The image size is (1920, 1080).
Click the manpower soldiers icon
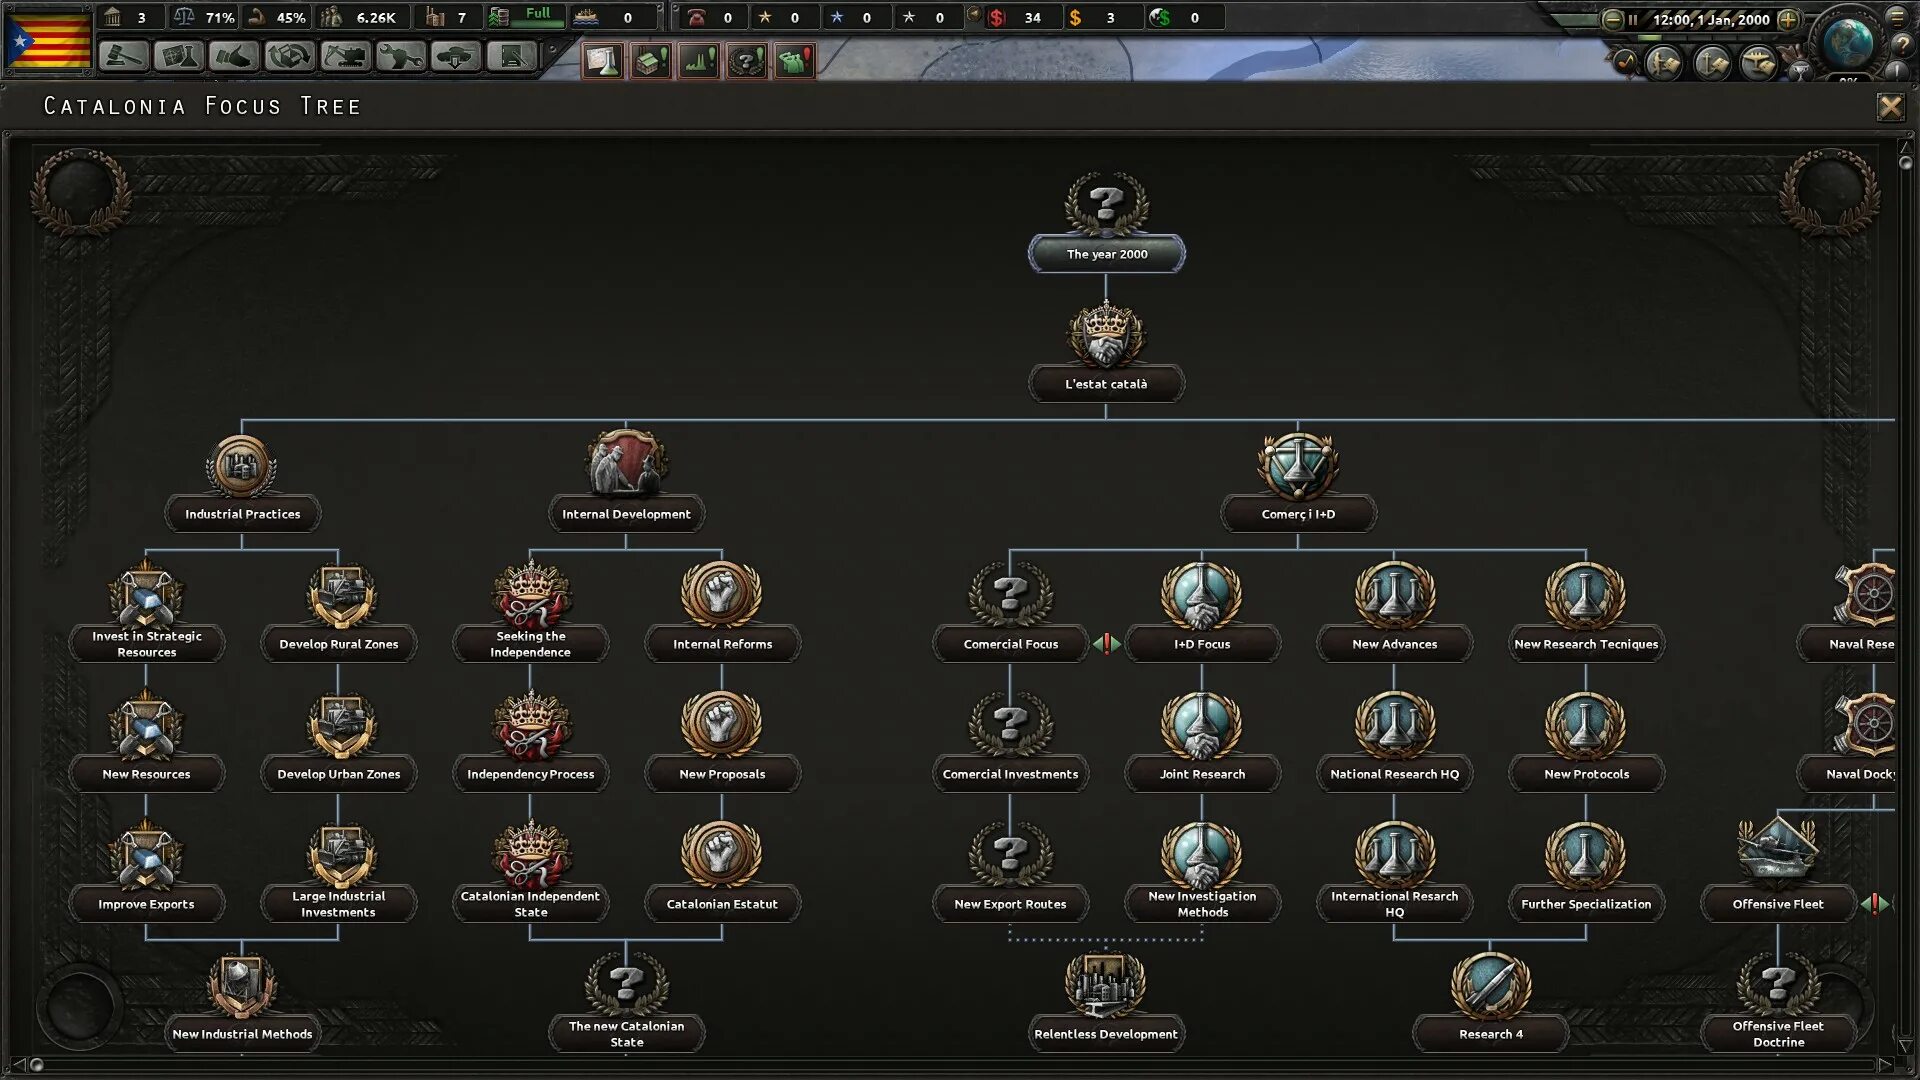332,17
